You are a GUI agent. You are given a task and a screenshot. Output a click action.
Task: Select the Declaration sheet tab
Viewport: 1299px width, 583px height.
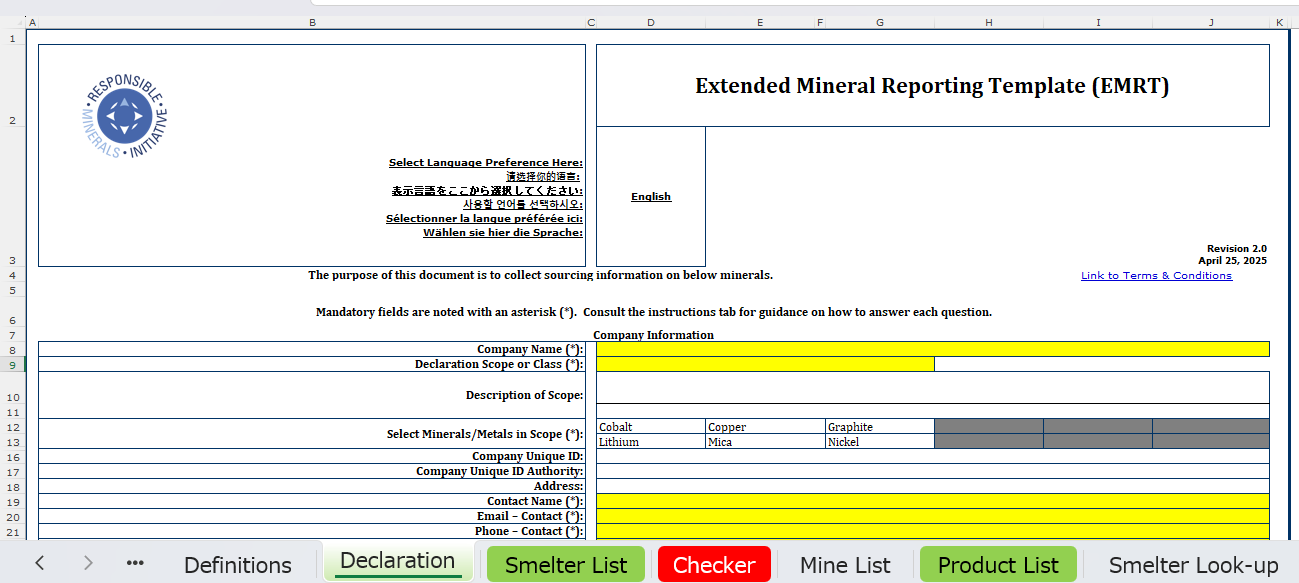(x=397, y=561)
